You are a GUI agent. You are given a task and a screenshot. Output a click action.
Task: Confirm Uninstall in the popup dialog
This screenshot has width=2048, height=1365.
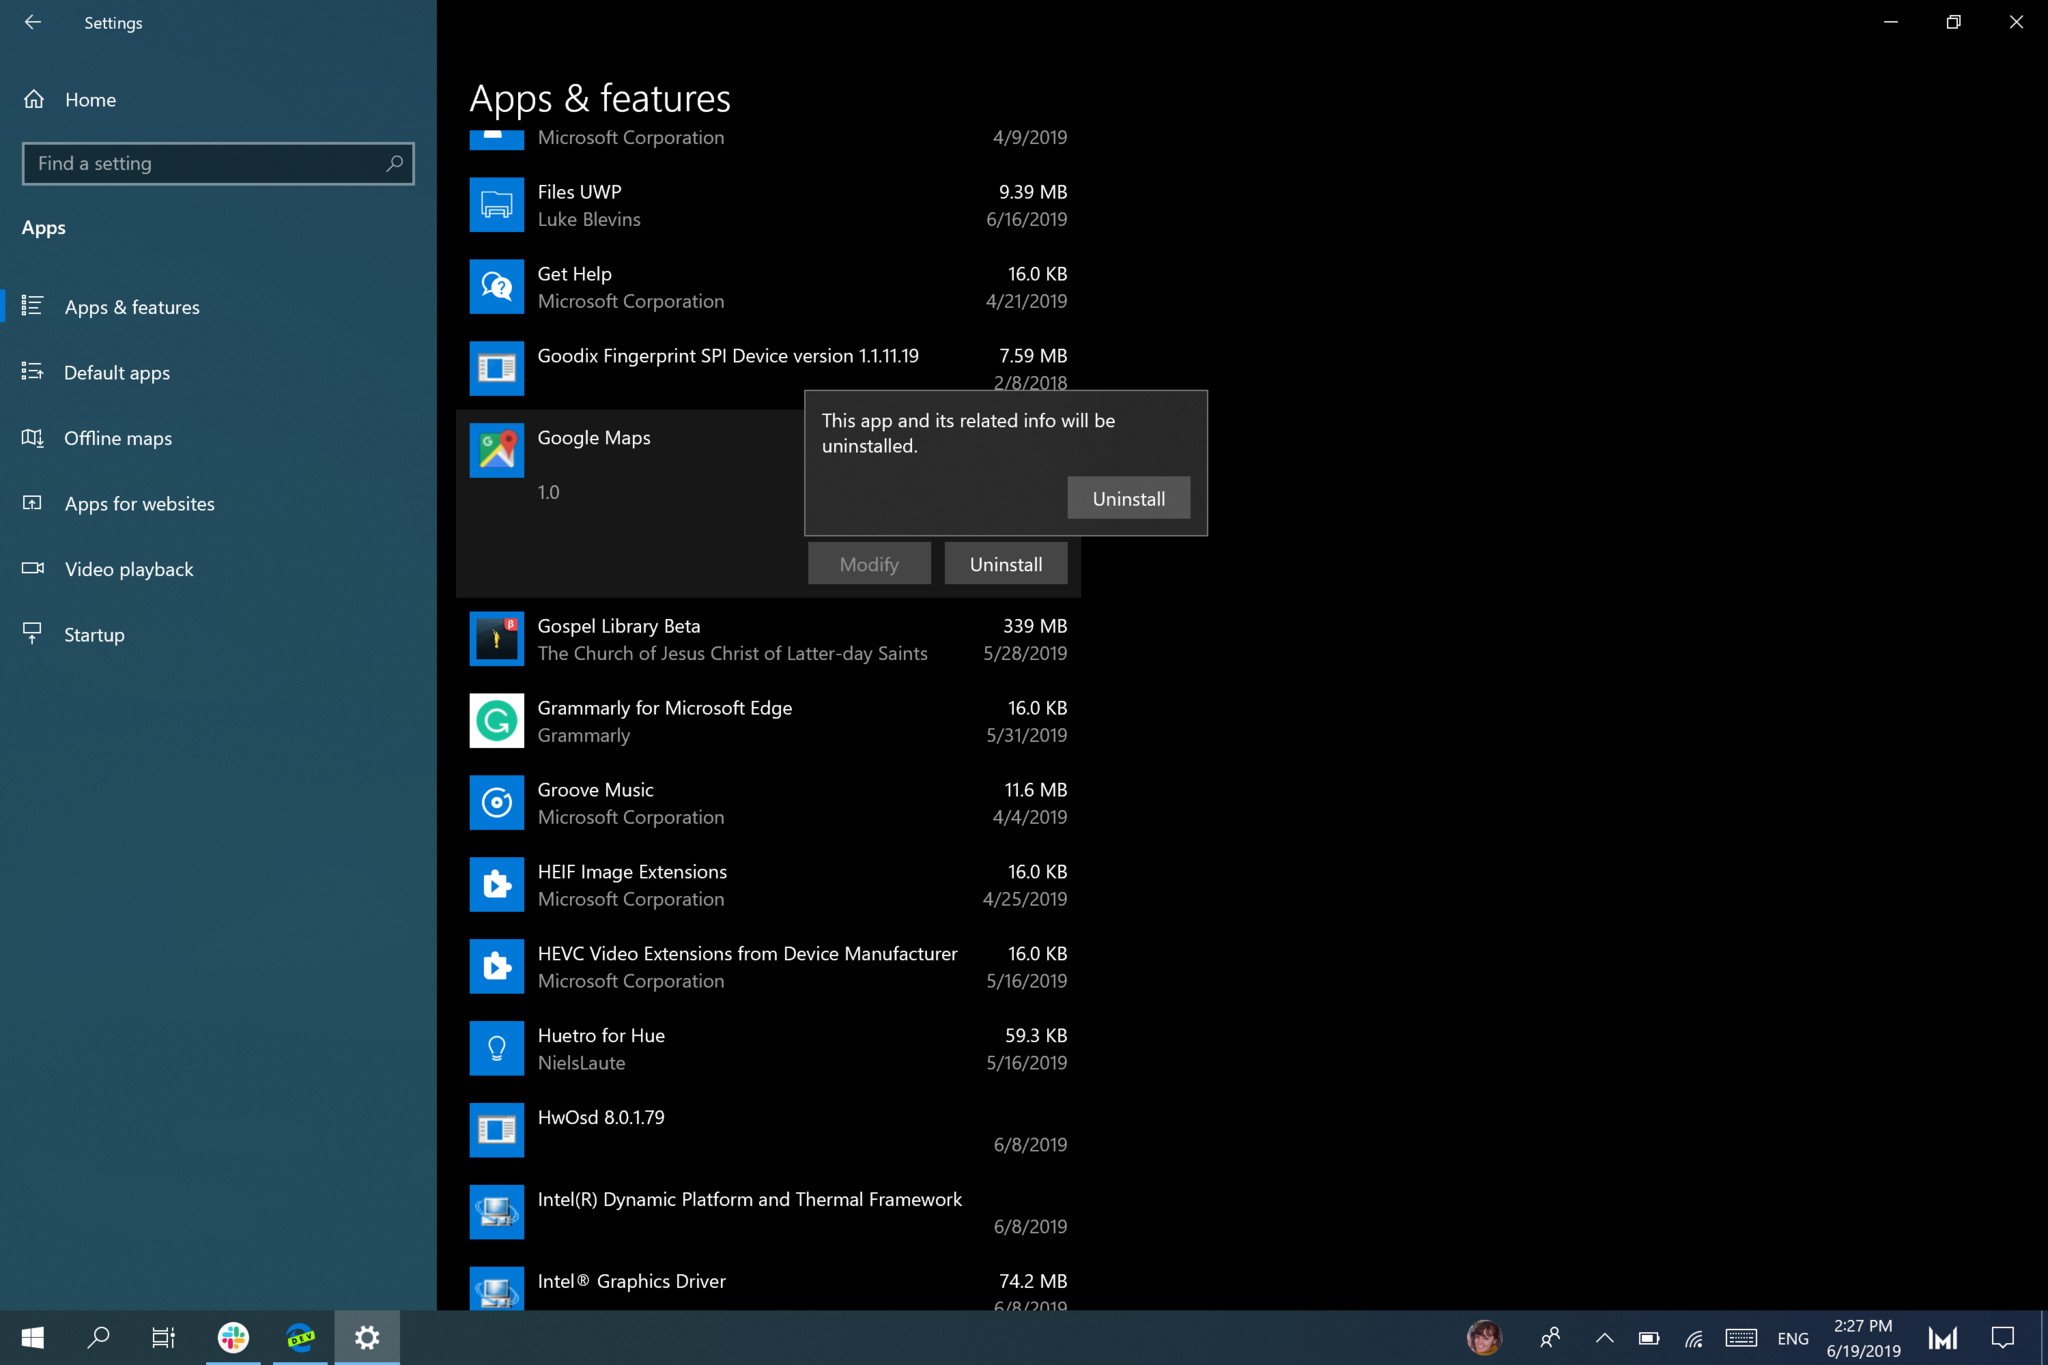coord(1128,498)
